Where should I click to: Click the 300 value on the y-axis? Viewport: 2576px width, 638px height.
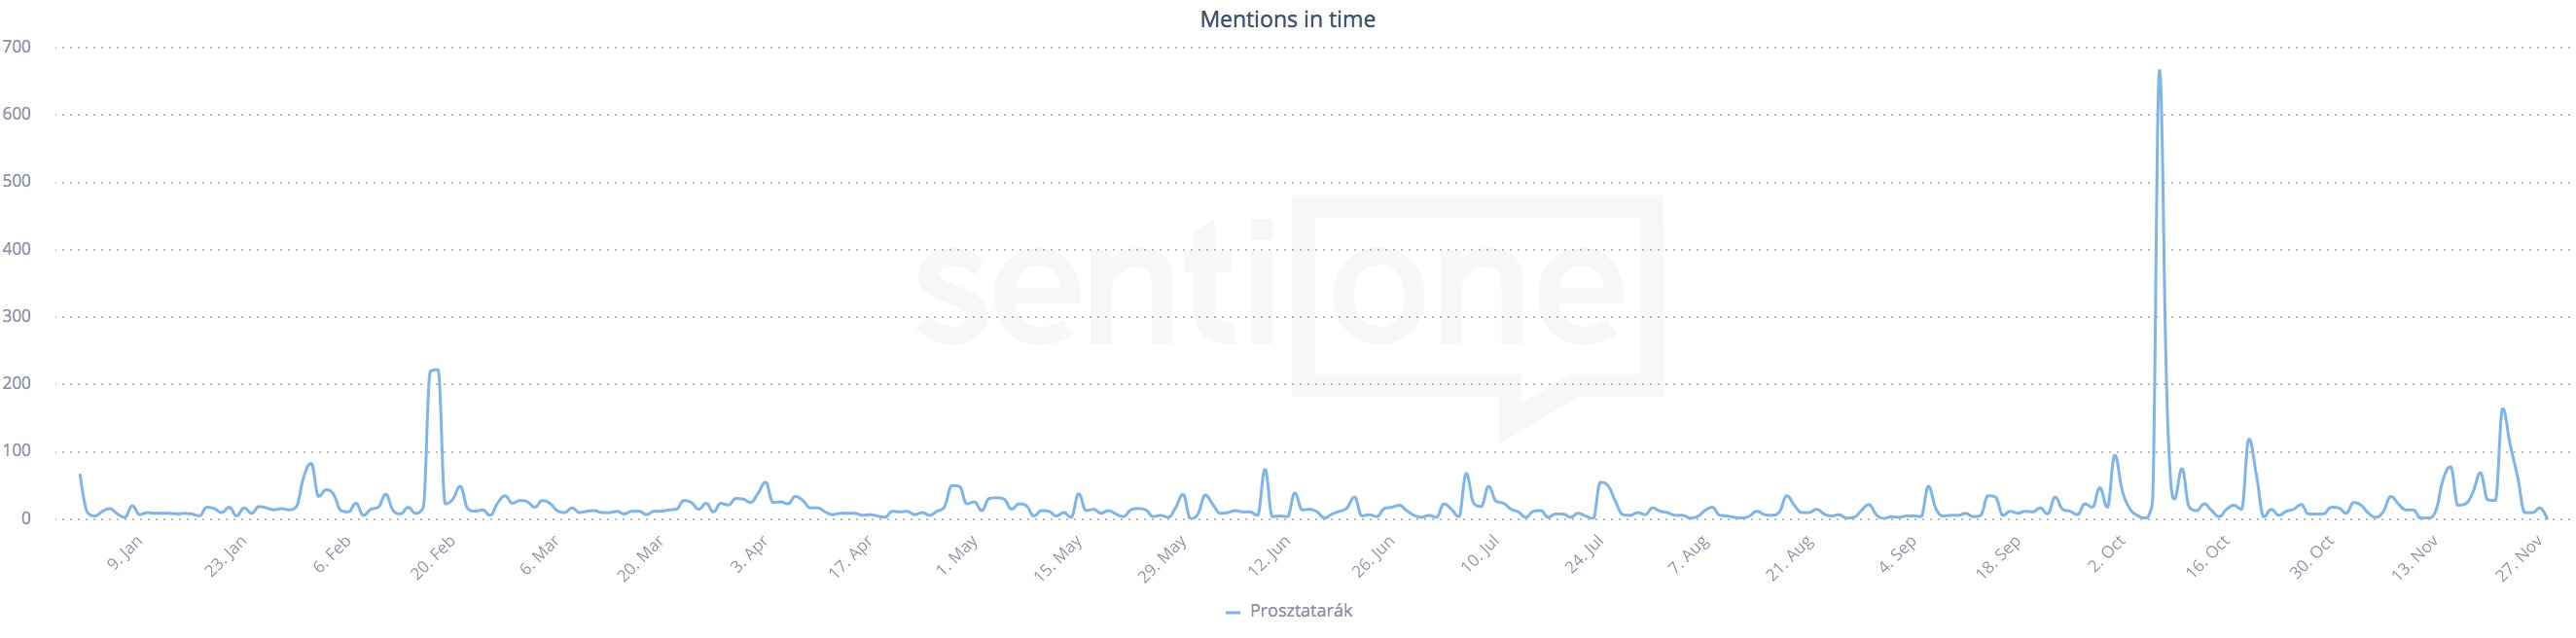pos(17,316)
